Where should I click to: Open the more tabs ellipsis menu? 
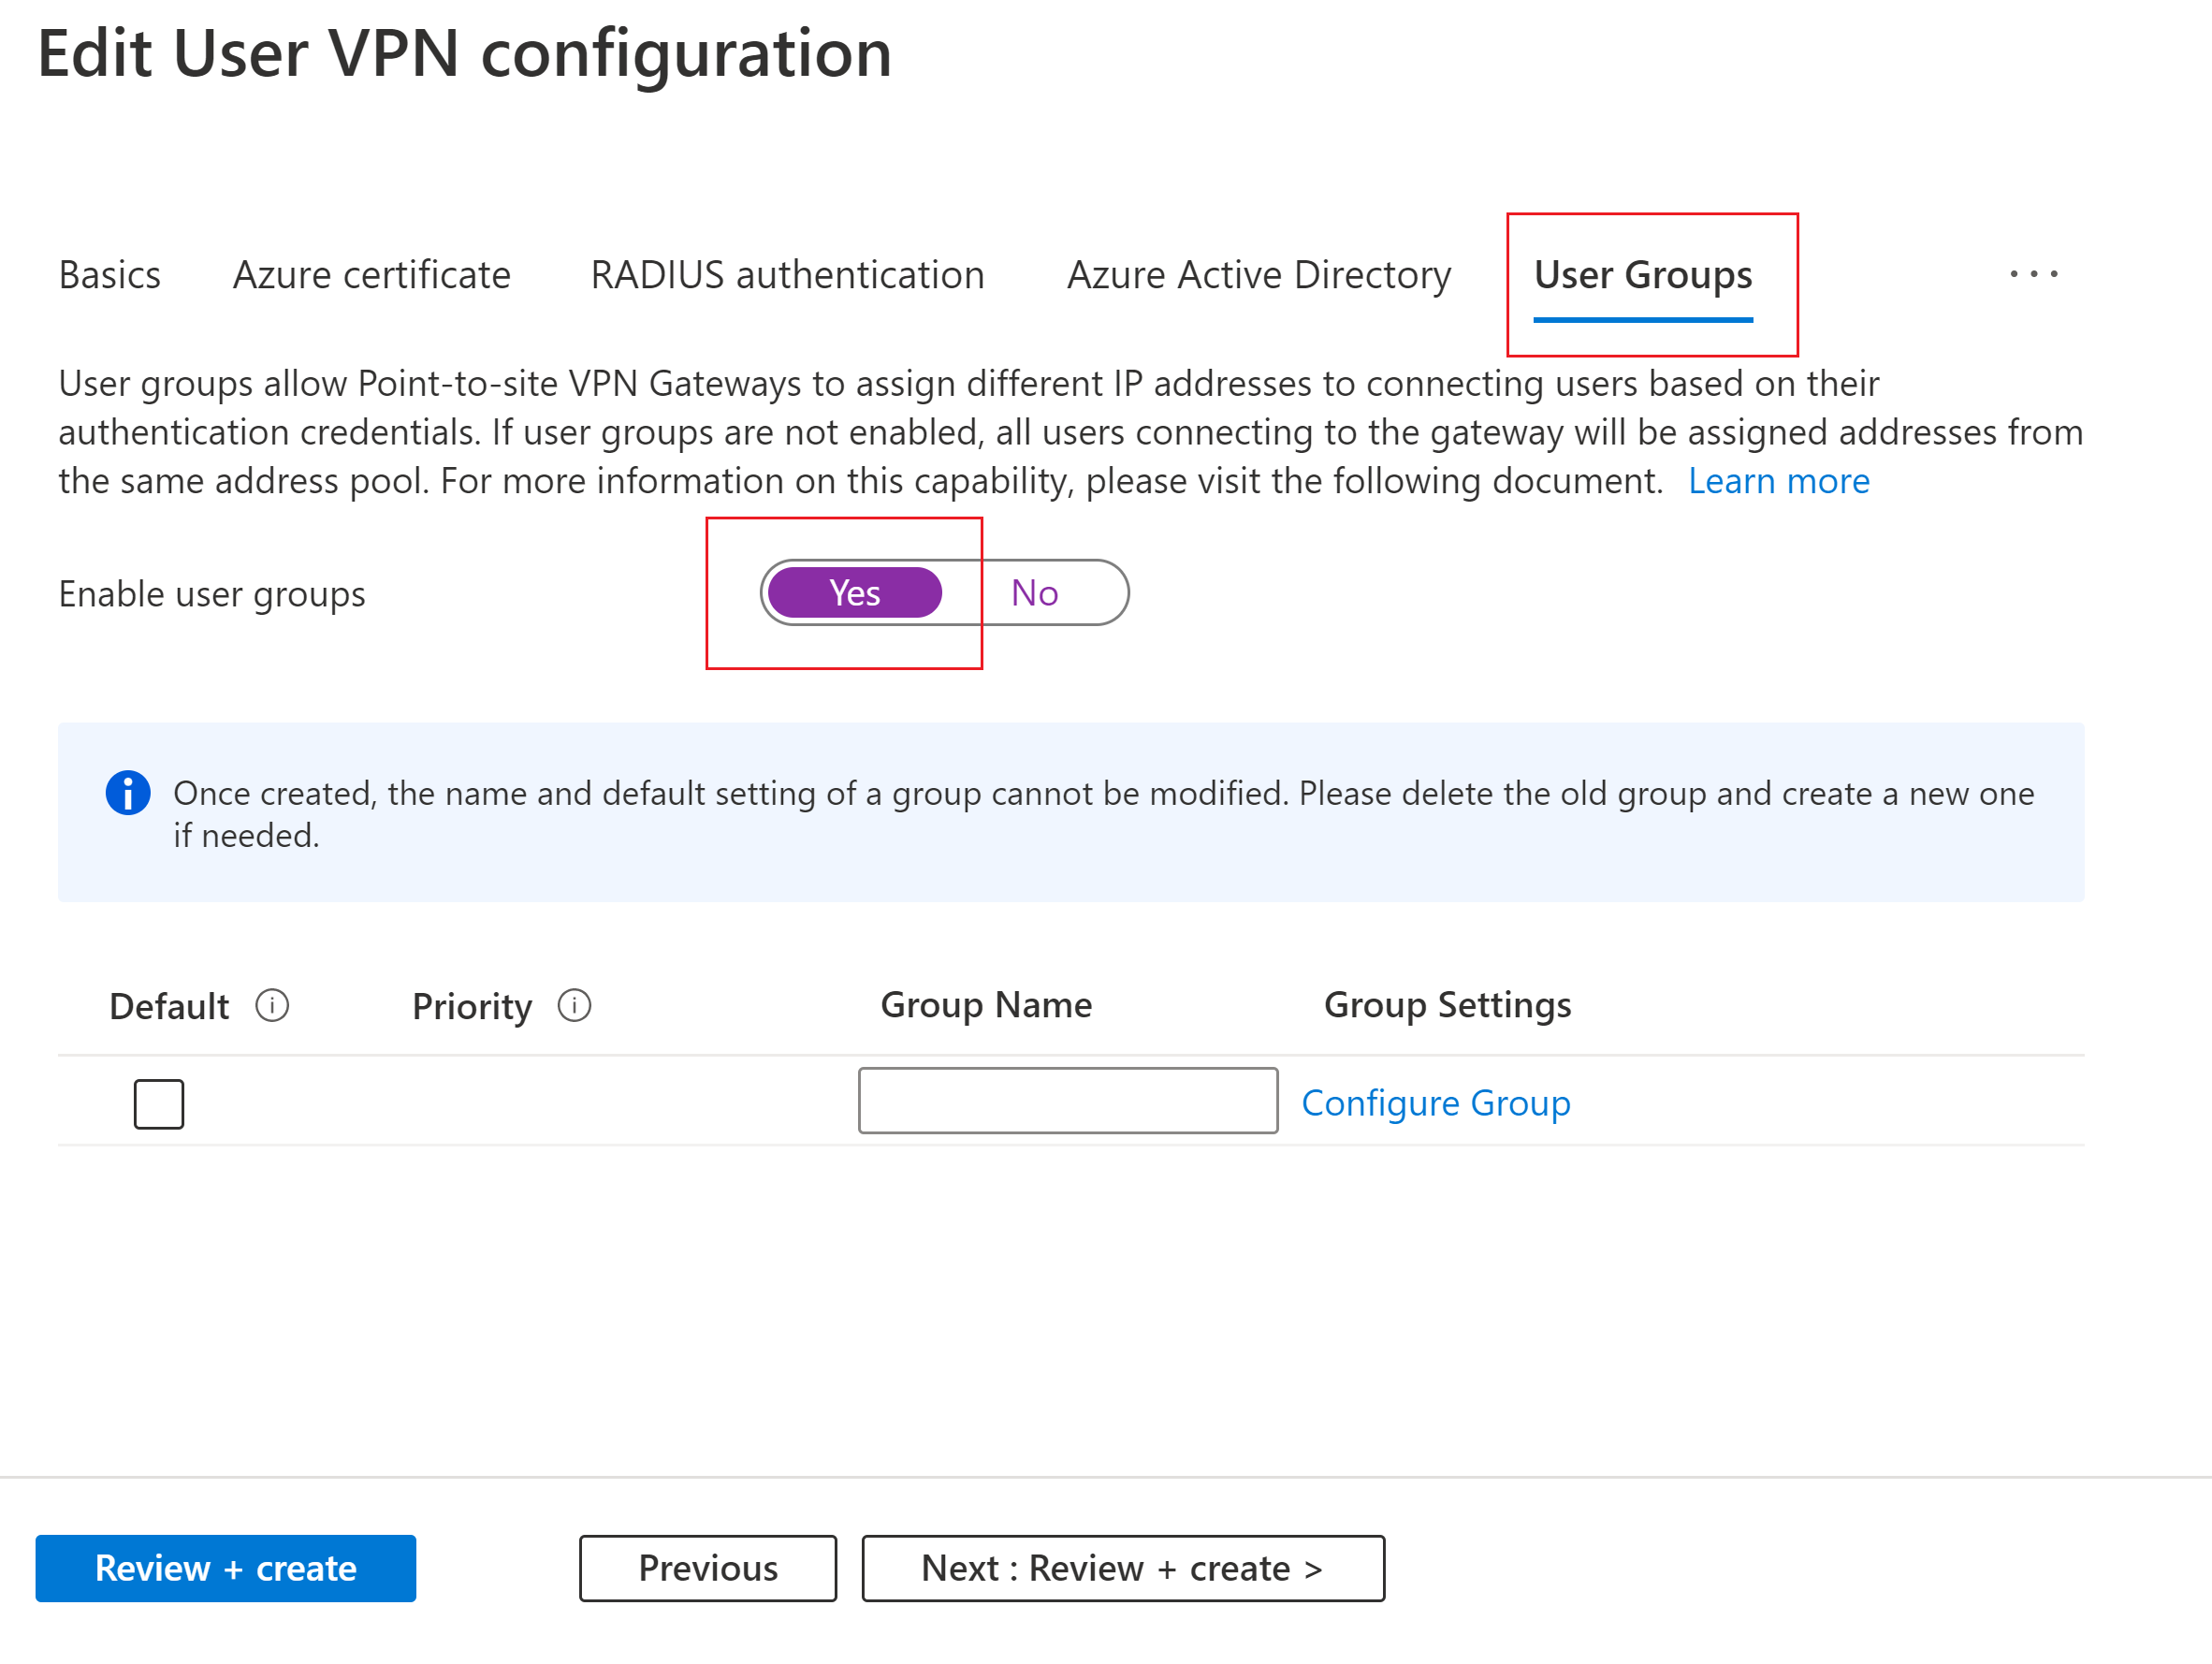coord(2033,274)
